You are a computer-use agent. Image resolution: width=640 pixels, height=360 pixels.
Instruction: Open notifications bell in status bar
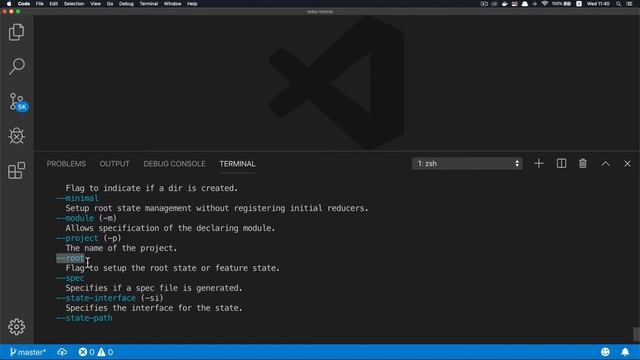click(625, 352)
